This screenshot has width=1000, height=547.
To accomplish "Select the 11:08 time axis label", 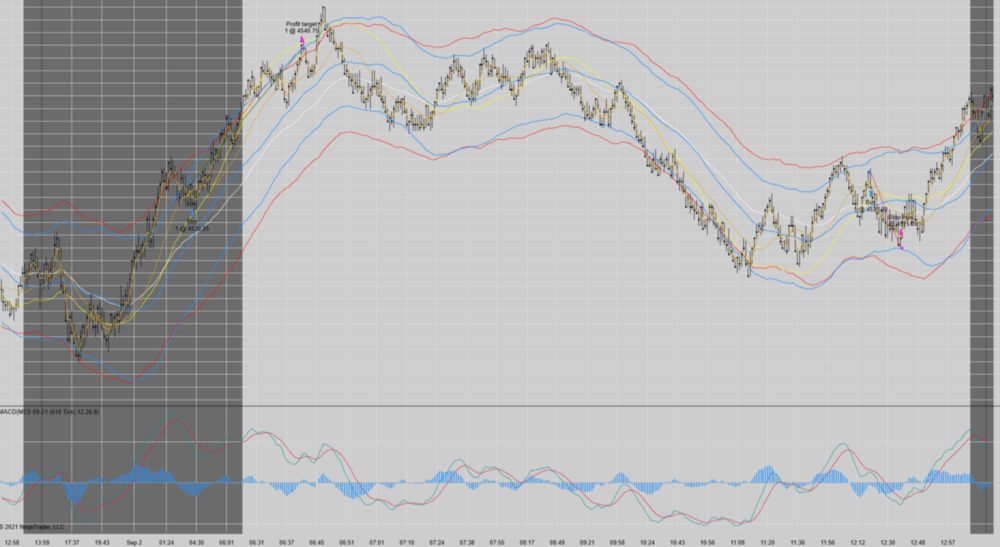I will pos(737,542).
